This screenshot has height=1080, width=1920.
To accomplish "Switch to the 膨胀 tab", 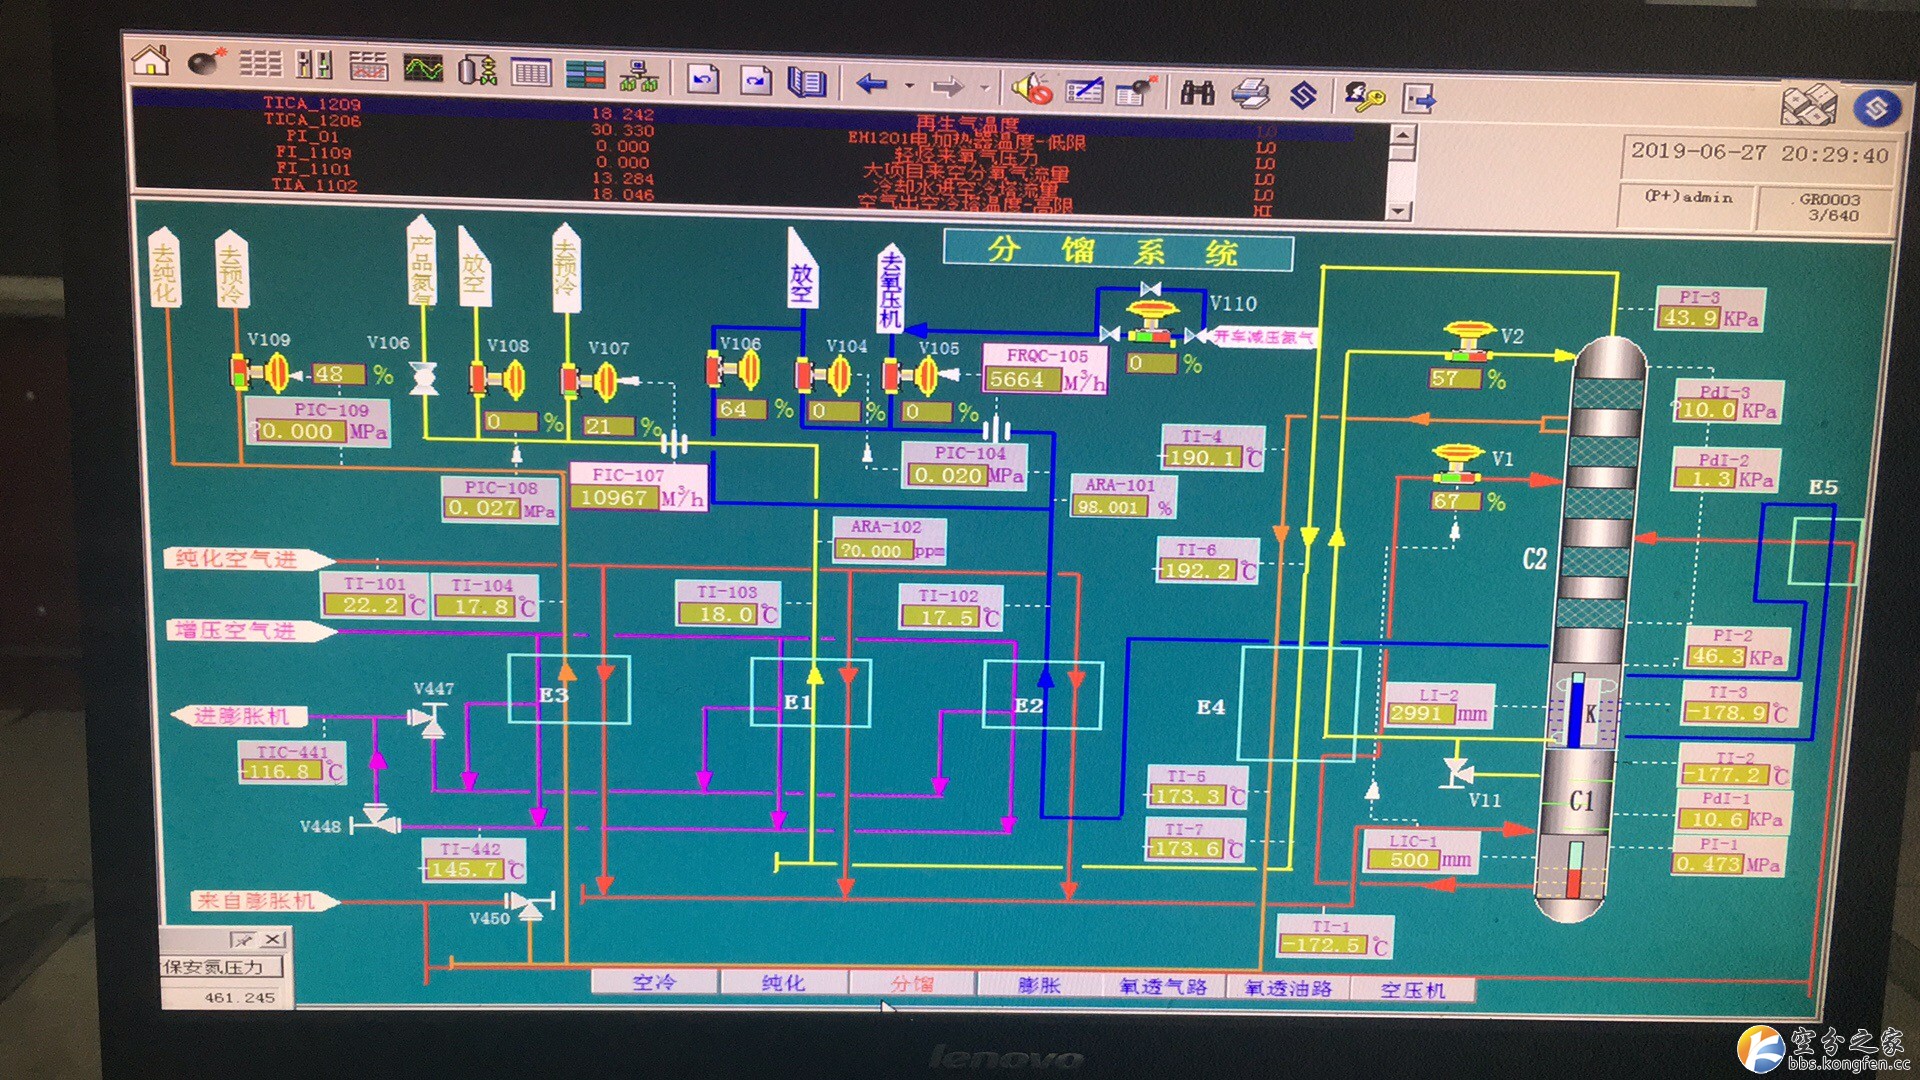I will click(1039, 986).
